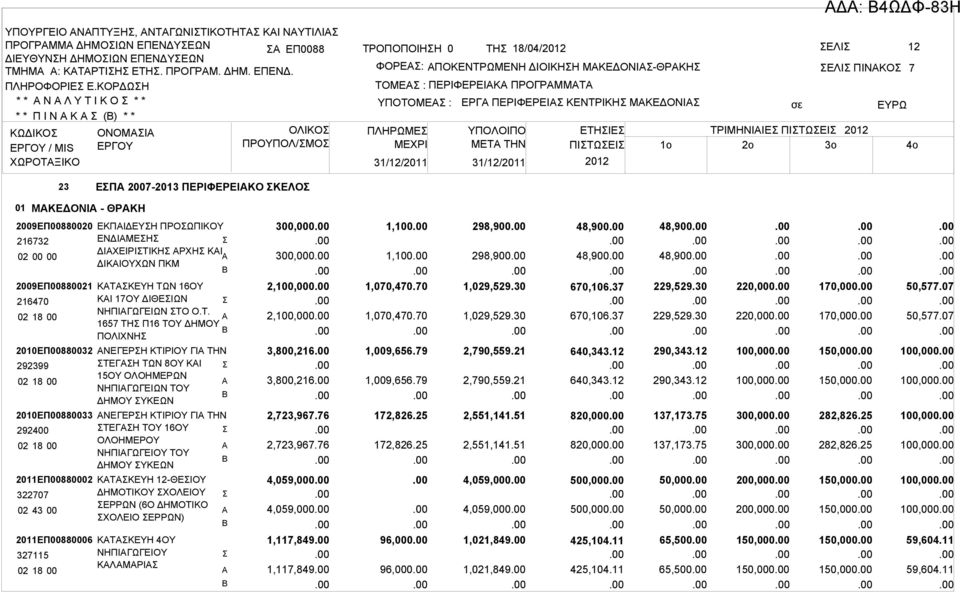This screenshot has width=960, height=592.
Task: Click MIS number '322707'
Action: click(32, 495)
